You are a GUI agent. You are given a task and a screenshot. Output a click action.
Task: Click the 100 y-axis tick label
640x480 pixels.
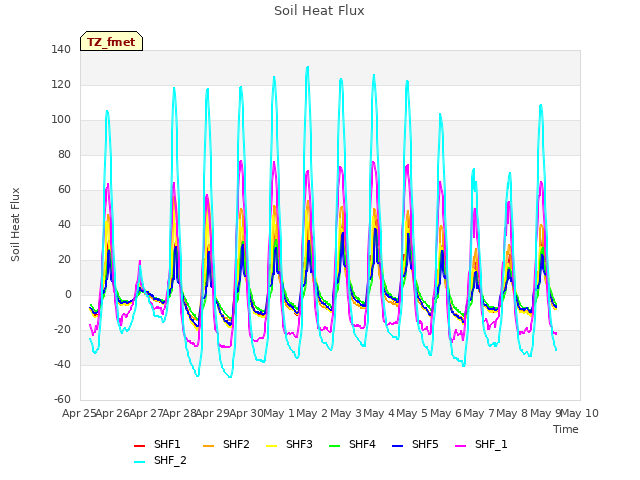[61, 120]
